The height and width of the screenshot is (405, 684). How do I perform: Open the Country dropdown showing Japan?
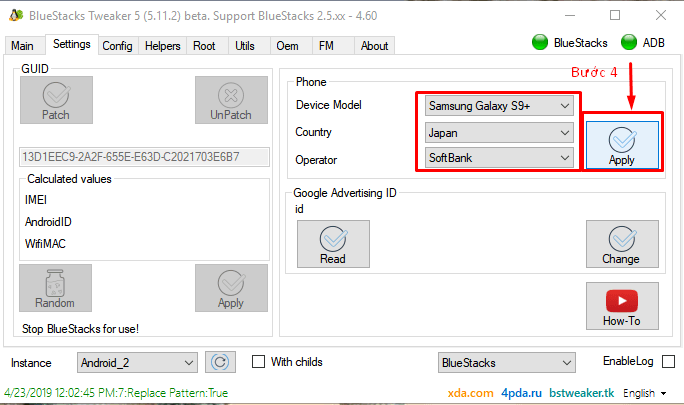[x=499, y=133]
